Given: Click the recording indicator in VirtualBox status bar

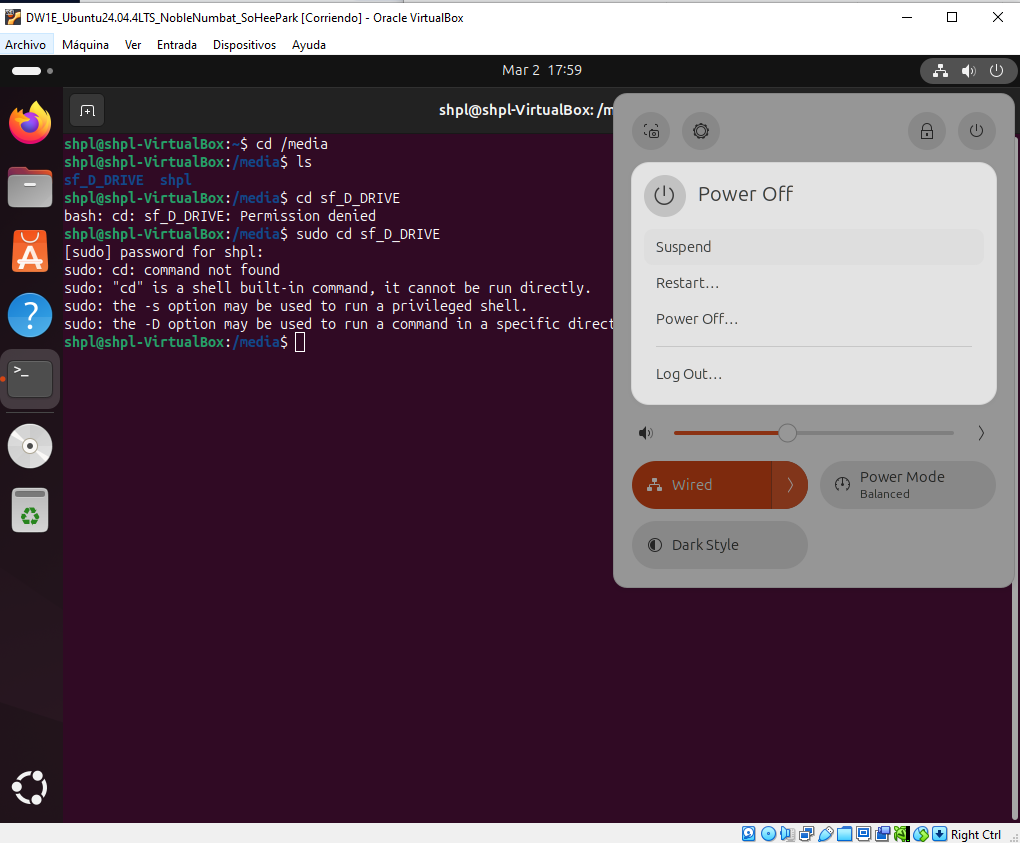Looking at the screenshot, I should point(883,833).
